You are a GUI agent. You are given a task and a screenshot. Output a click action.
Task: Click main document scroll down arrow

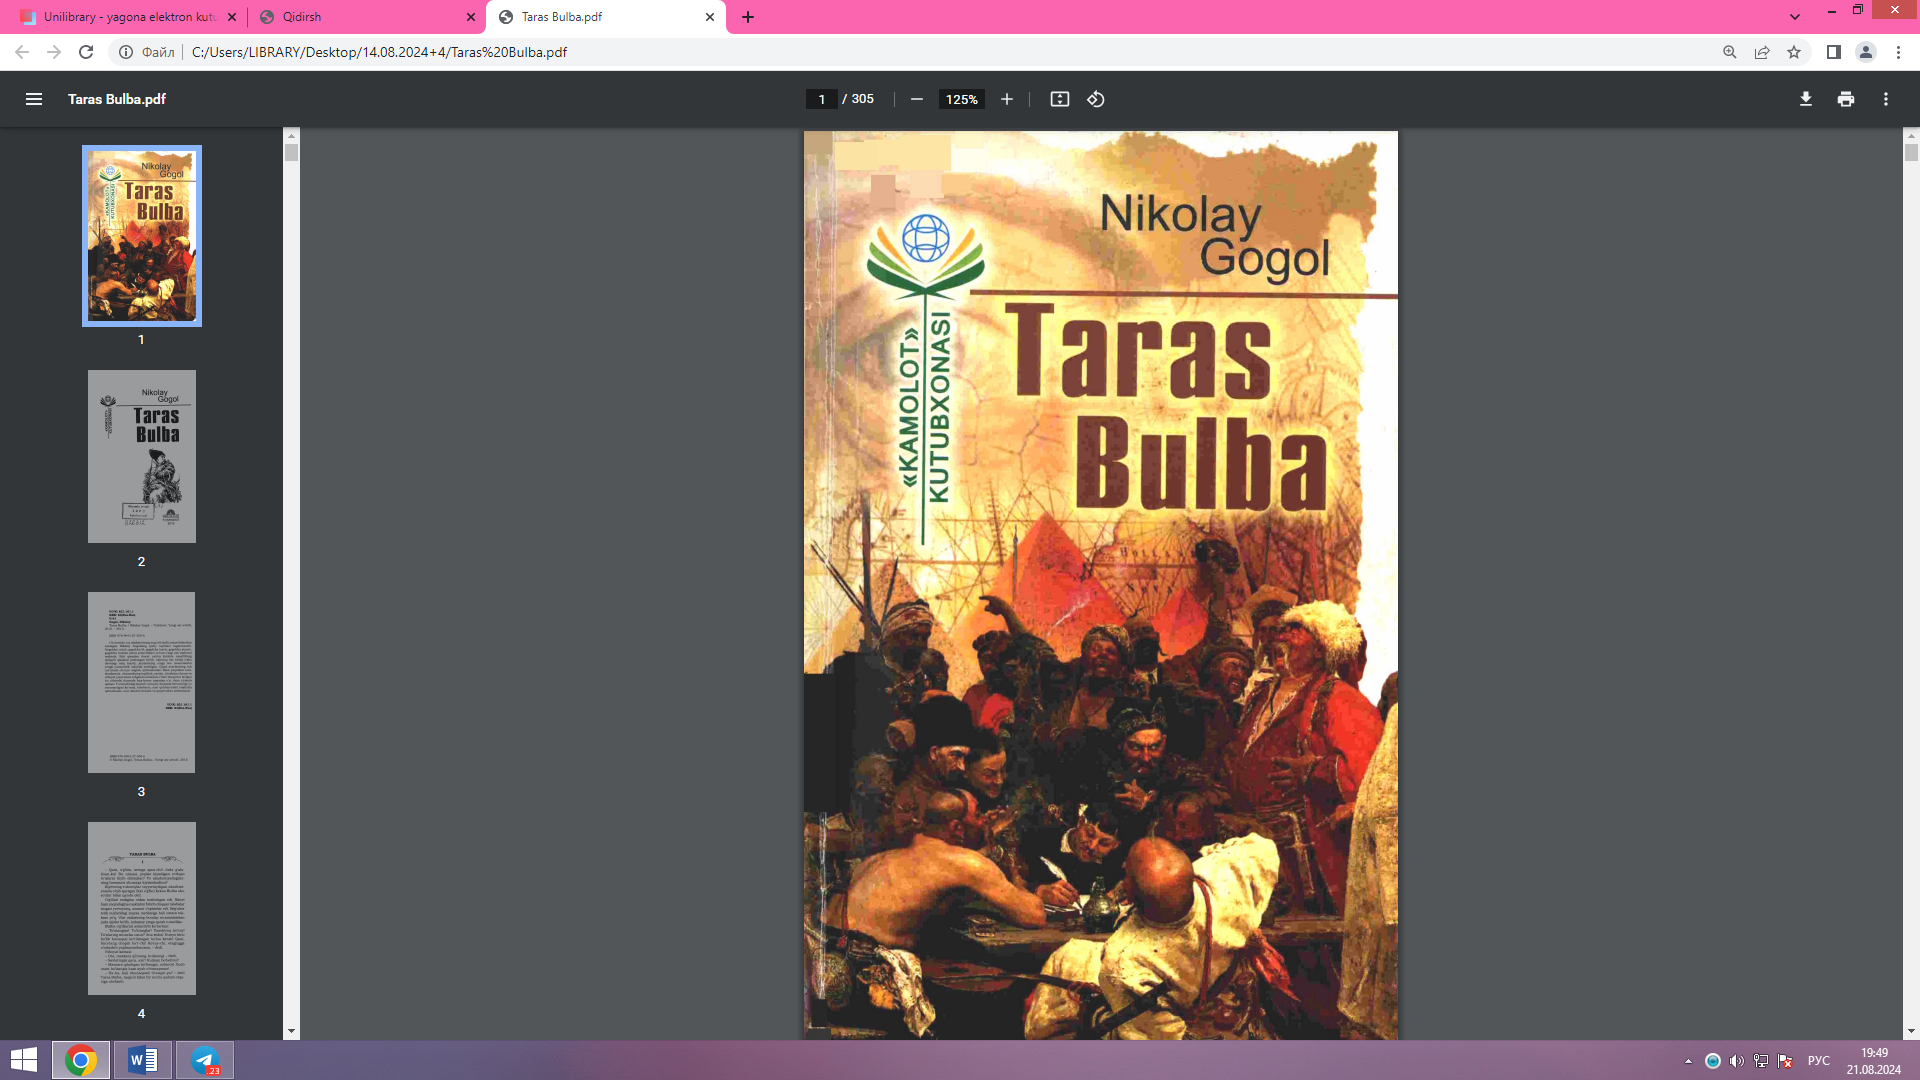[x=1911, y=1031]
